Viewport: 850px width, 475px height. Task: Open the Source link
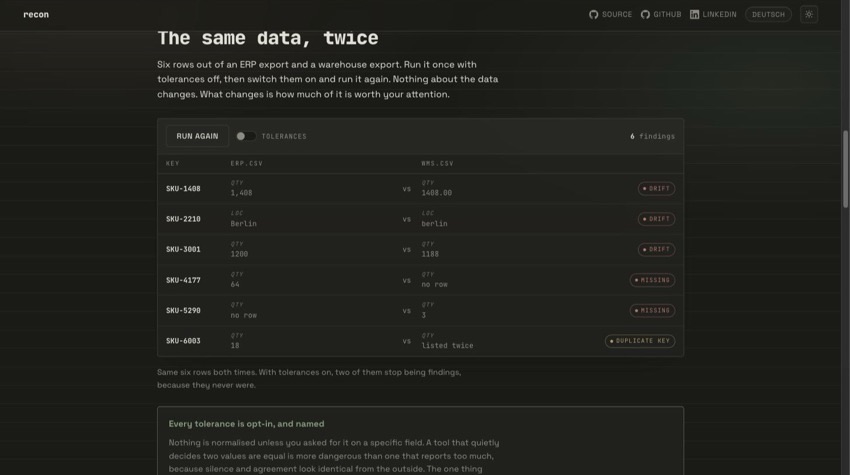610,15
